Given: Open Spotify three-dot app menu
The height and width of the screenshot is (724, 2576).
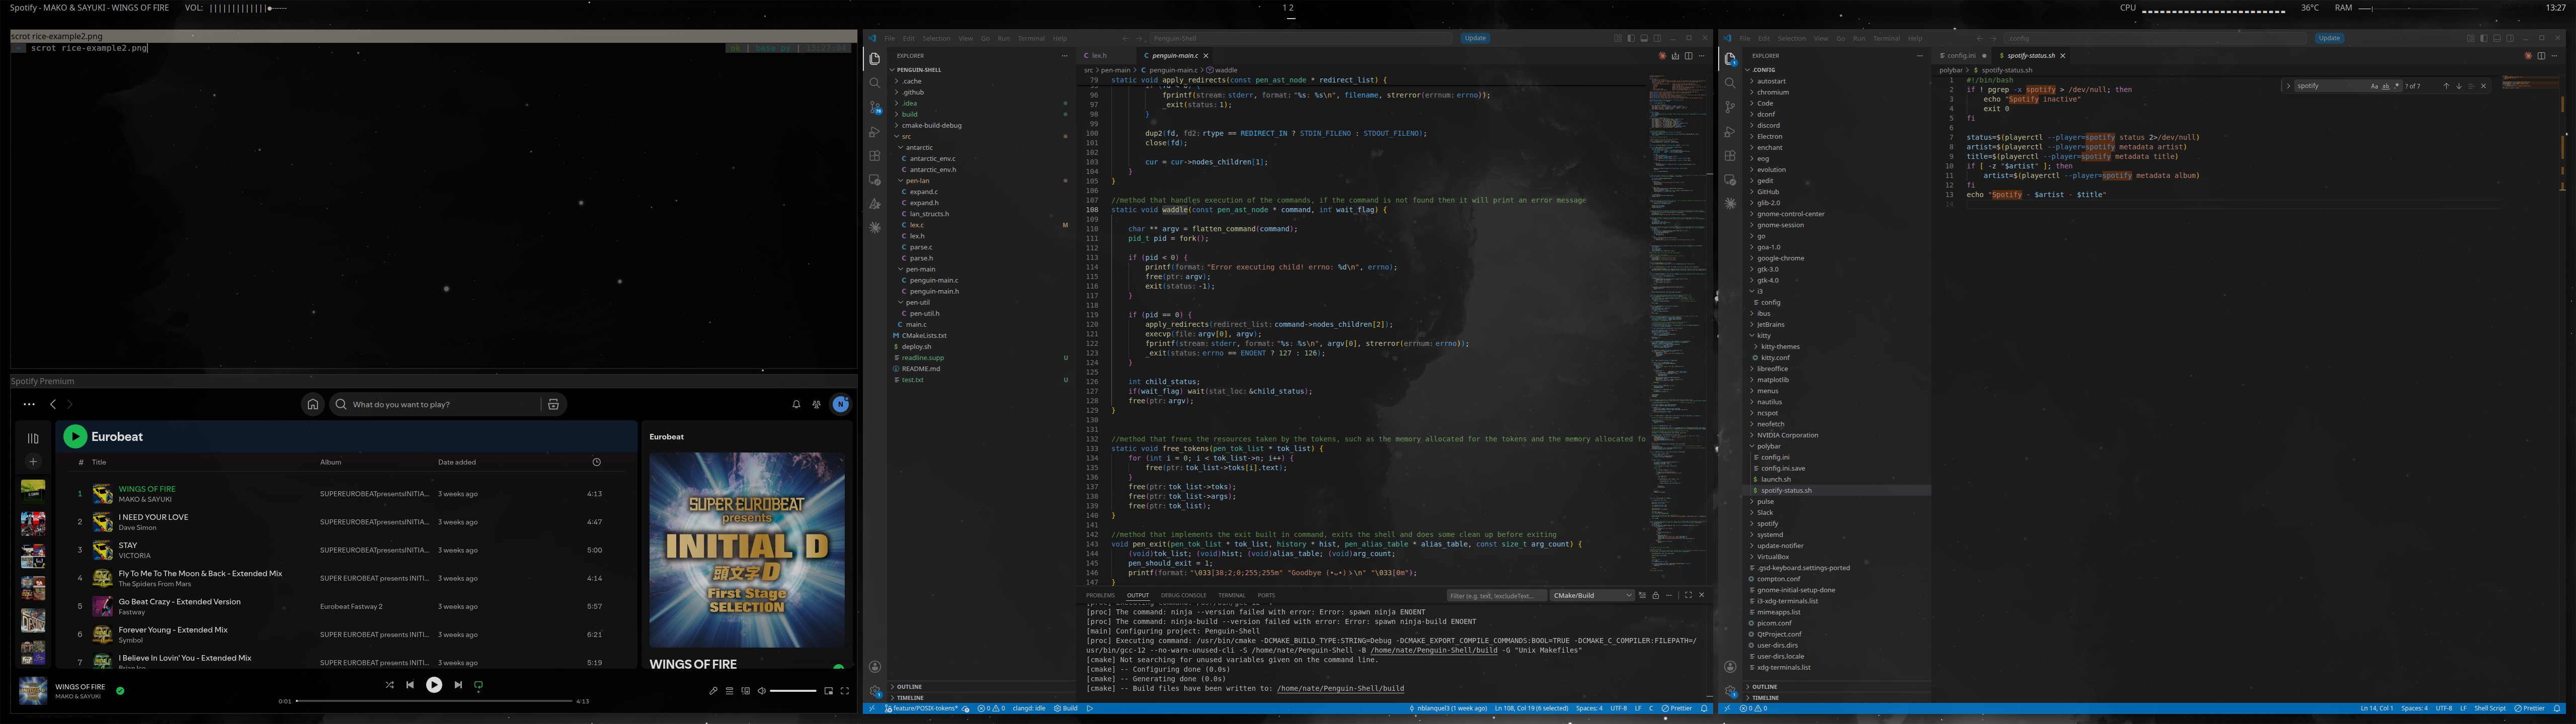Looking at the screenshot, I should (29, 404).
